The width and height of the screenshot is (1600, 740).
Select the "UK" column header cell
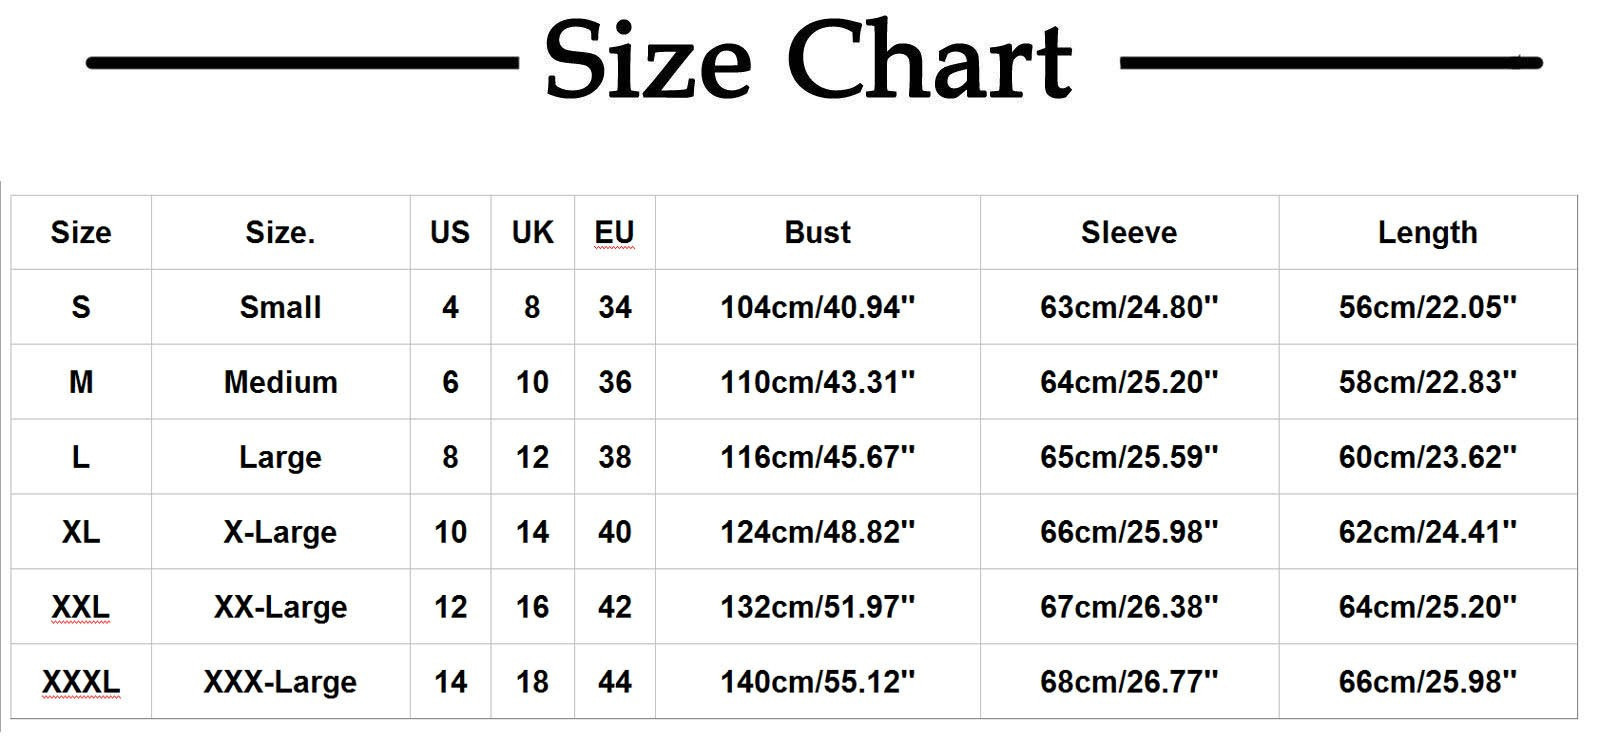point(532,232)
